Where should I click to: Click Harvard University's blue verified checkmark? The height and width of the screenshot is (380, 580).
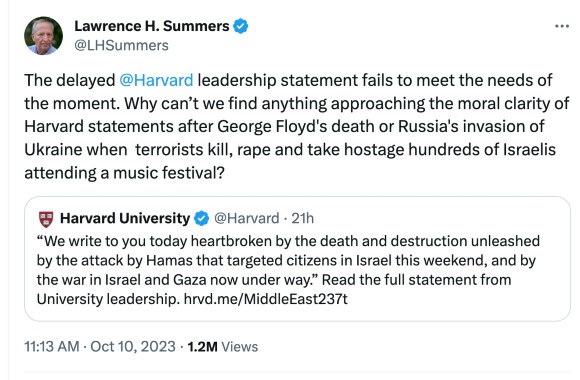click(202, 219)
